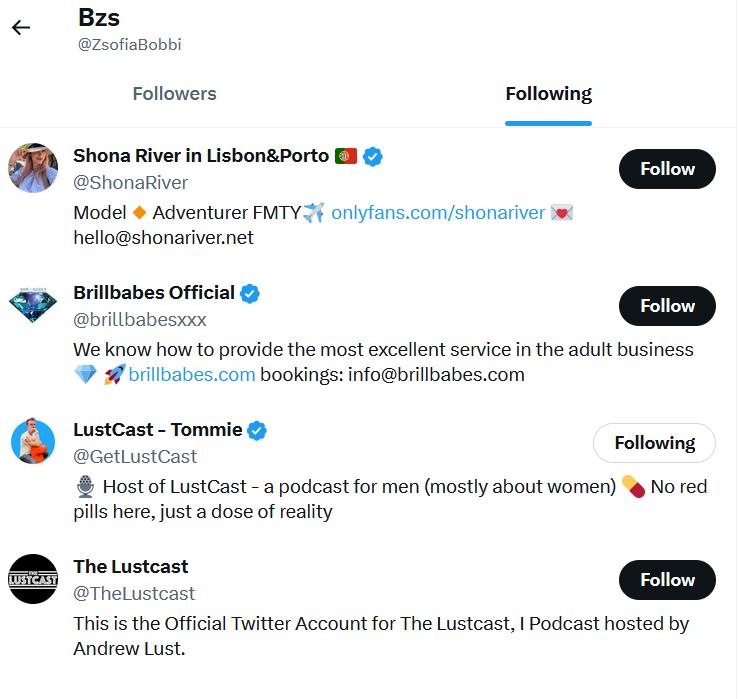Image resolution: width=738 pixels, height=699 pixels.
Task: Click The Lustcast black logo avatar
Action: (x=33, y=578)
